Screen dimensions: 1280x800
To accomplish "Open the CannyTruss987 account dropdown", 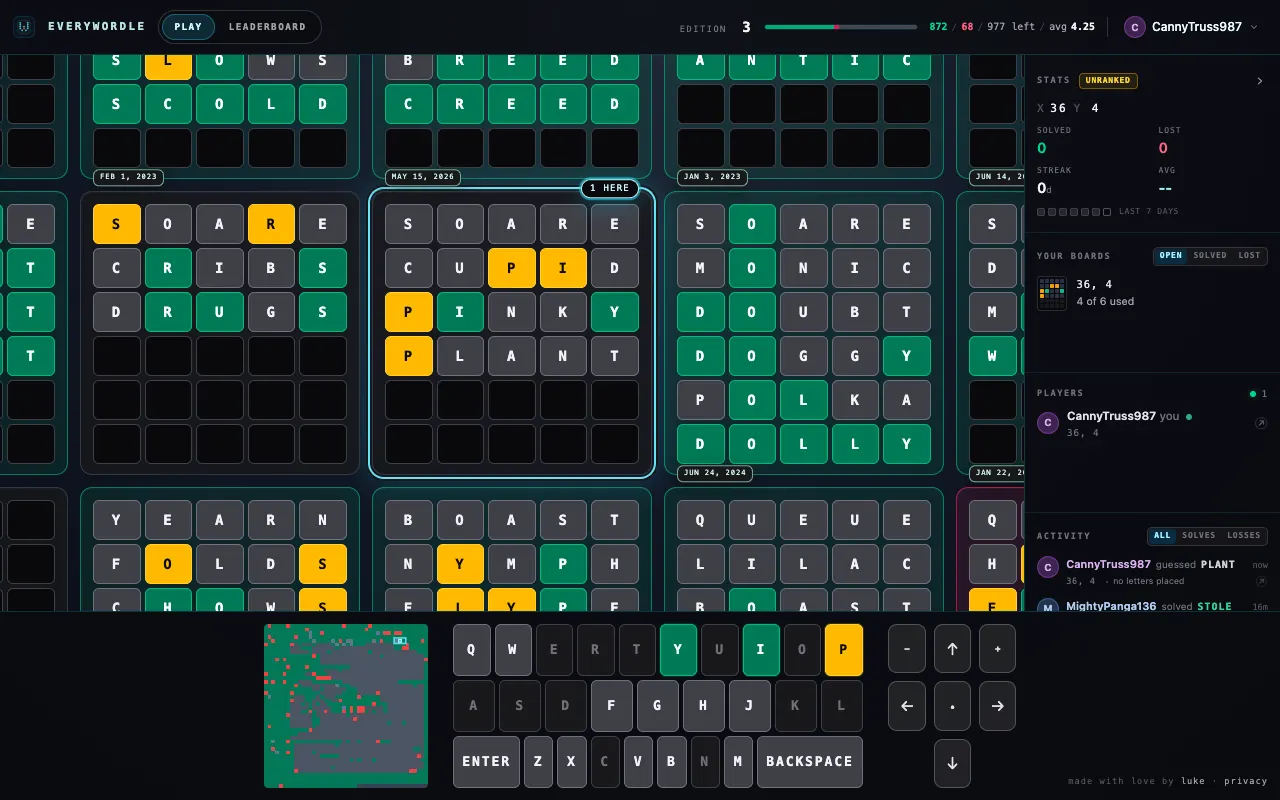I will coord(1191,27).
